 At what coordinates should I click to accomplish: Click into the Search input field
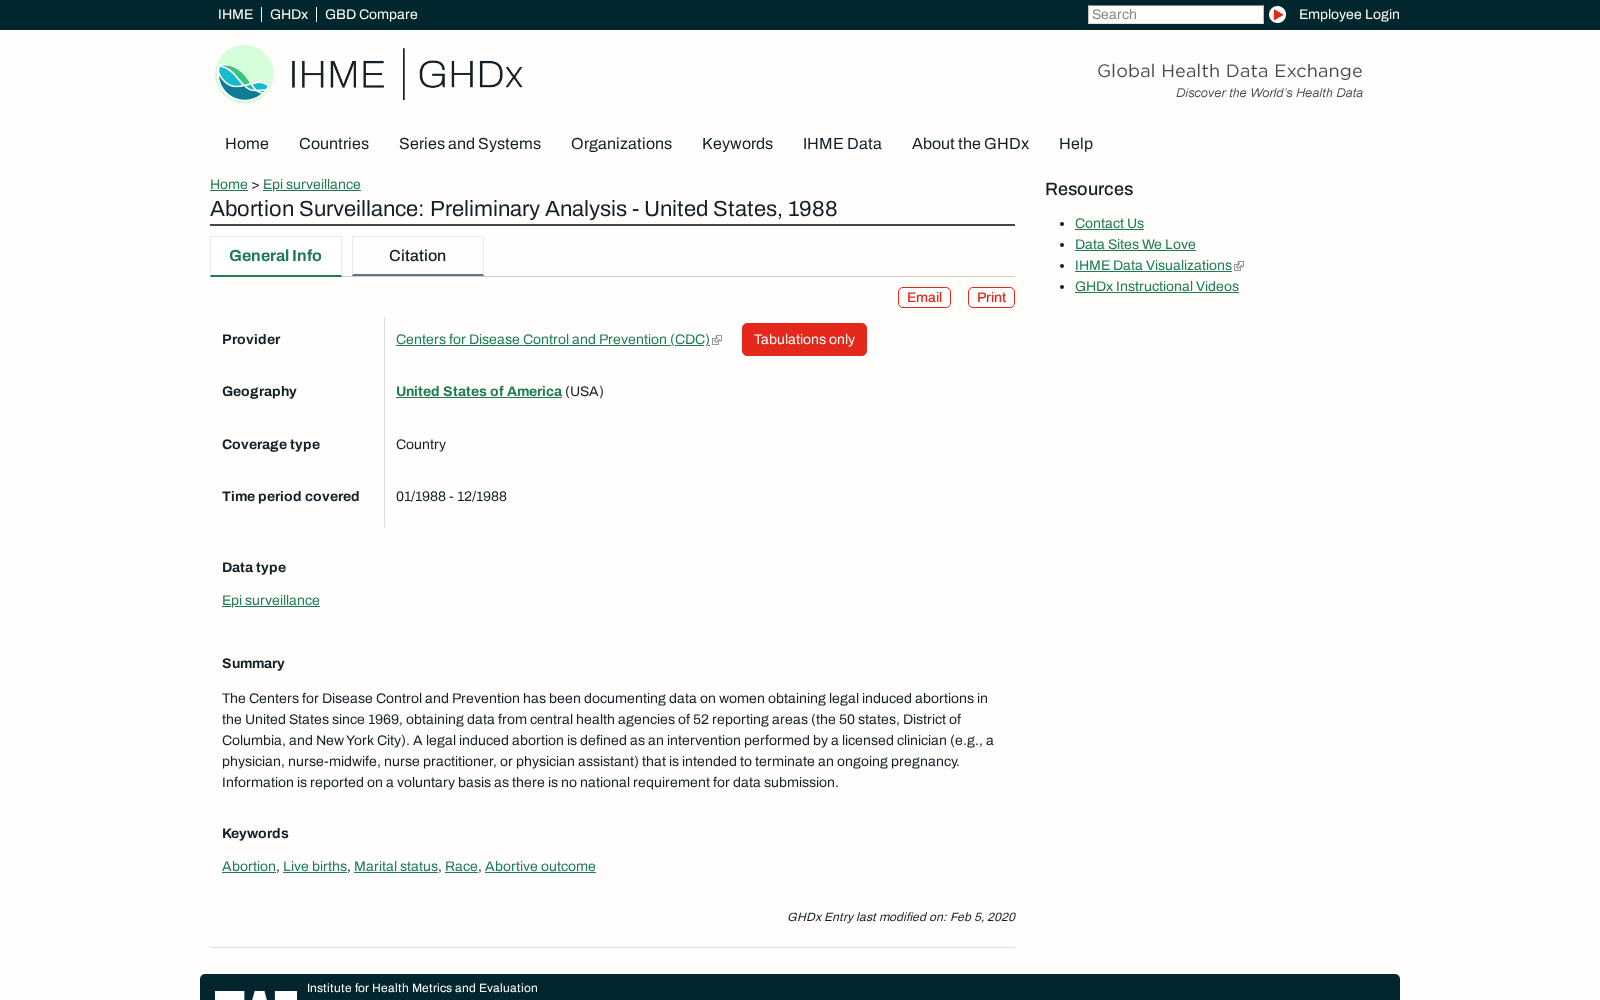(1175, 14)
